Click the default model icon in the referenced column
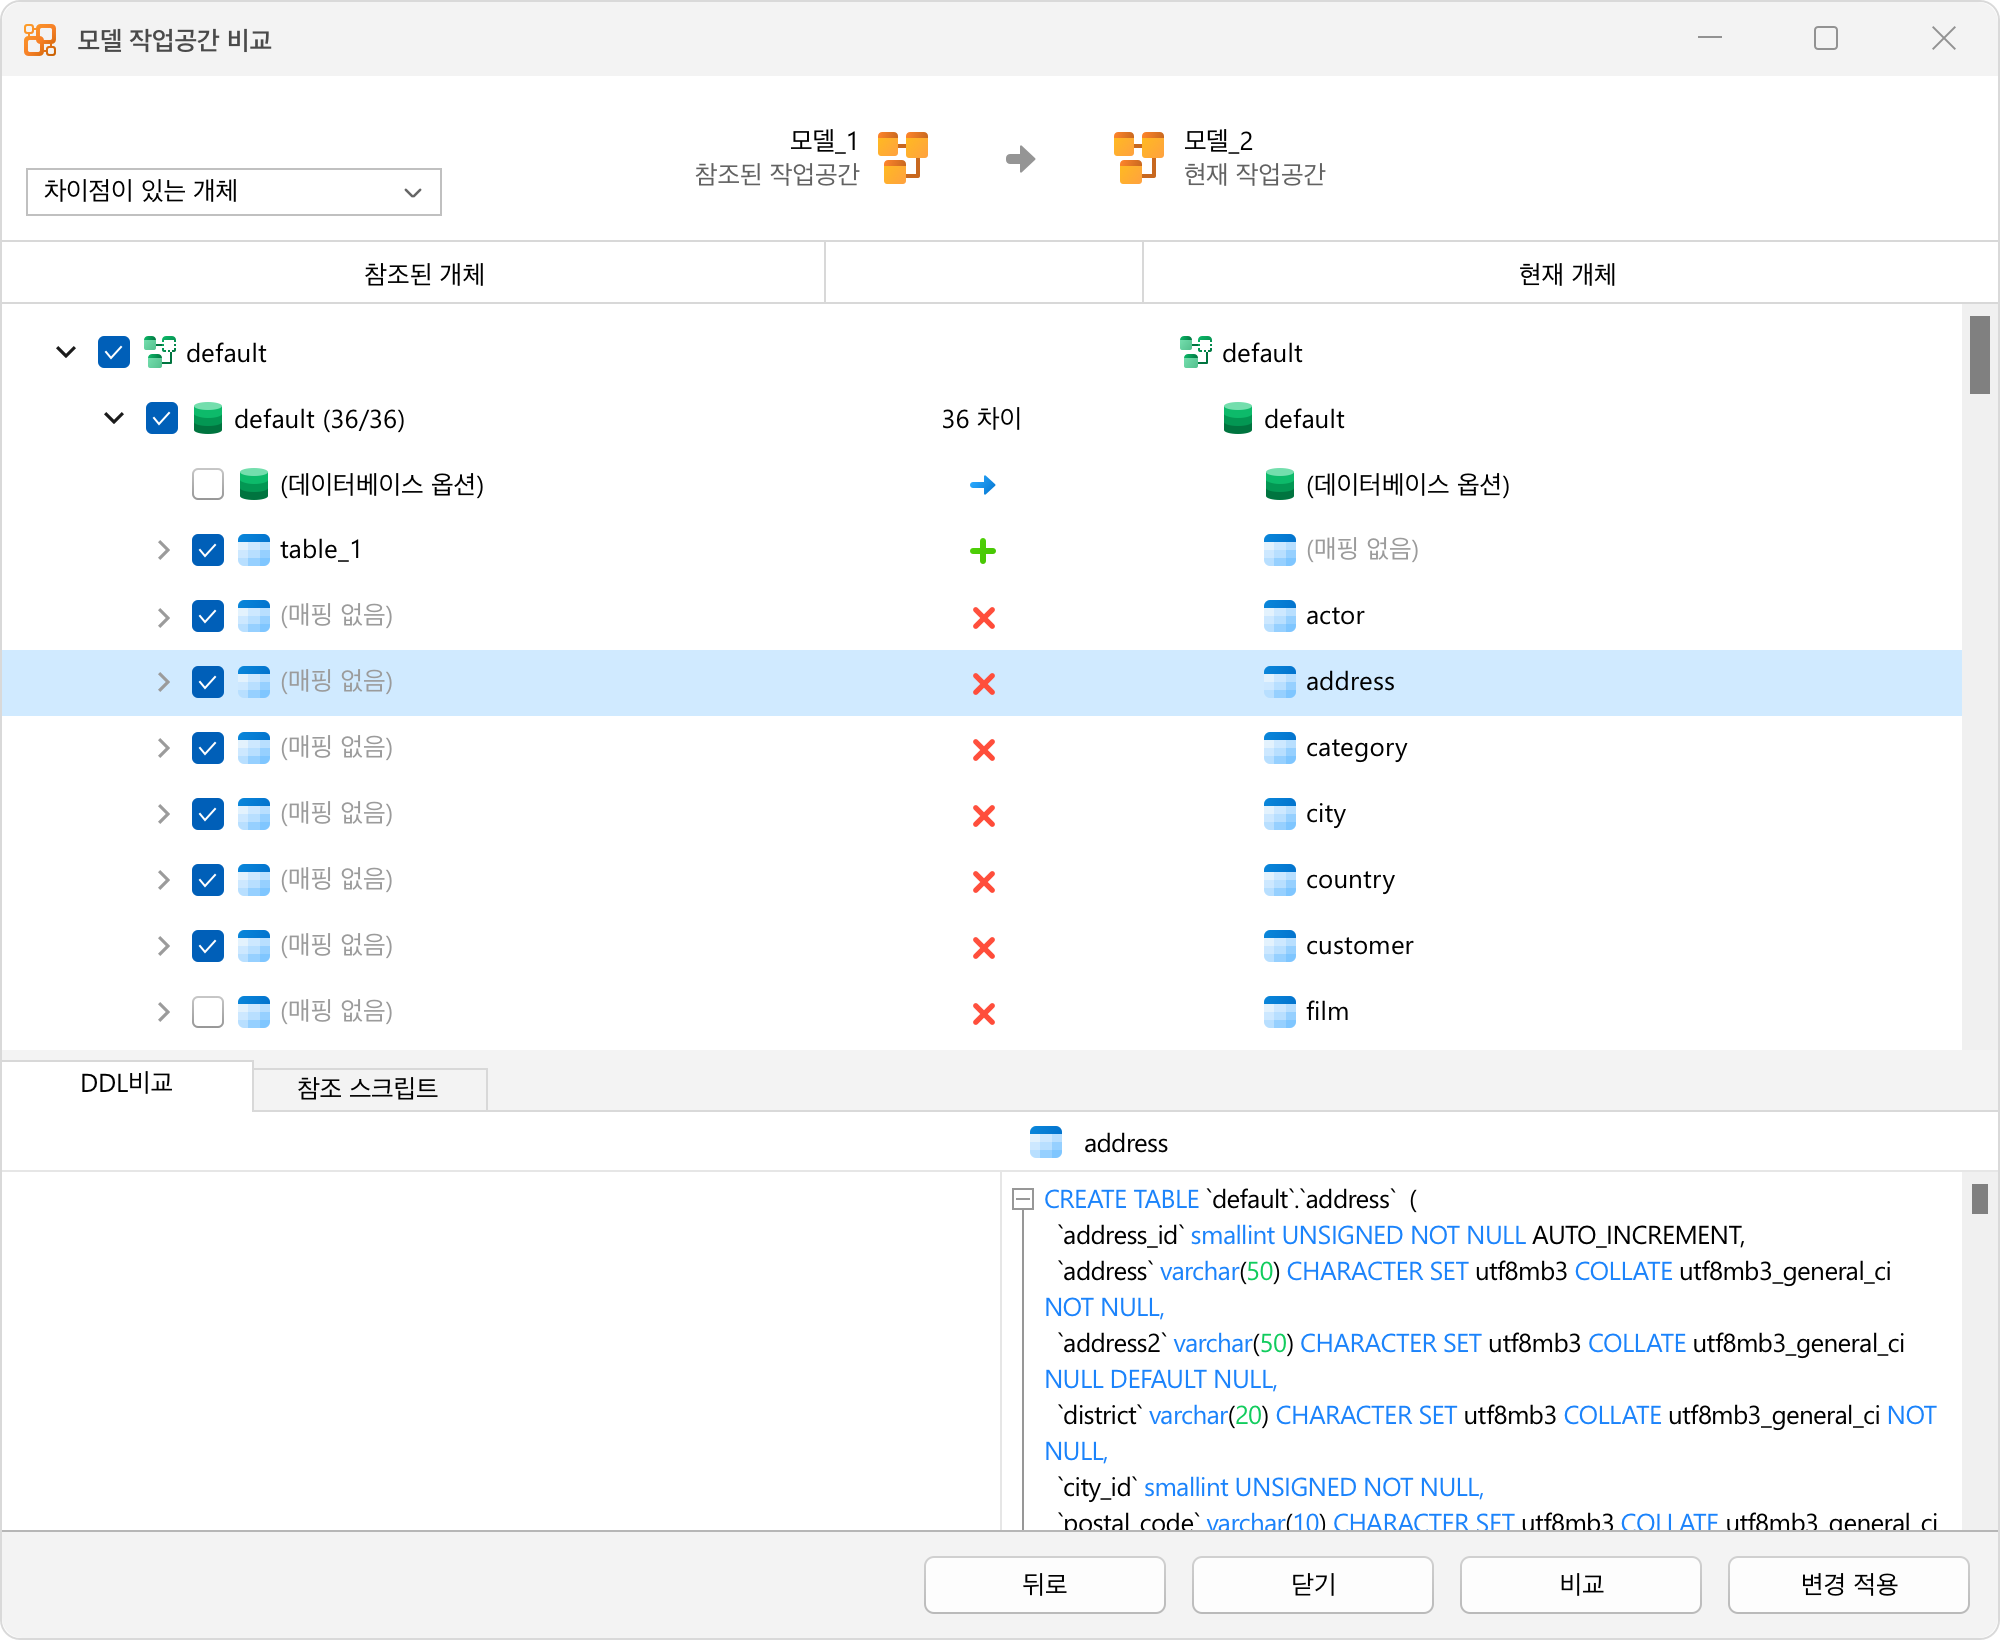The height and width of the screenshot is (1640, 2000). point(160,352)
